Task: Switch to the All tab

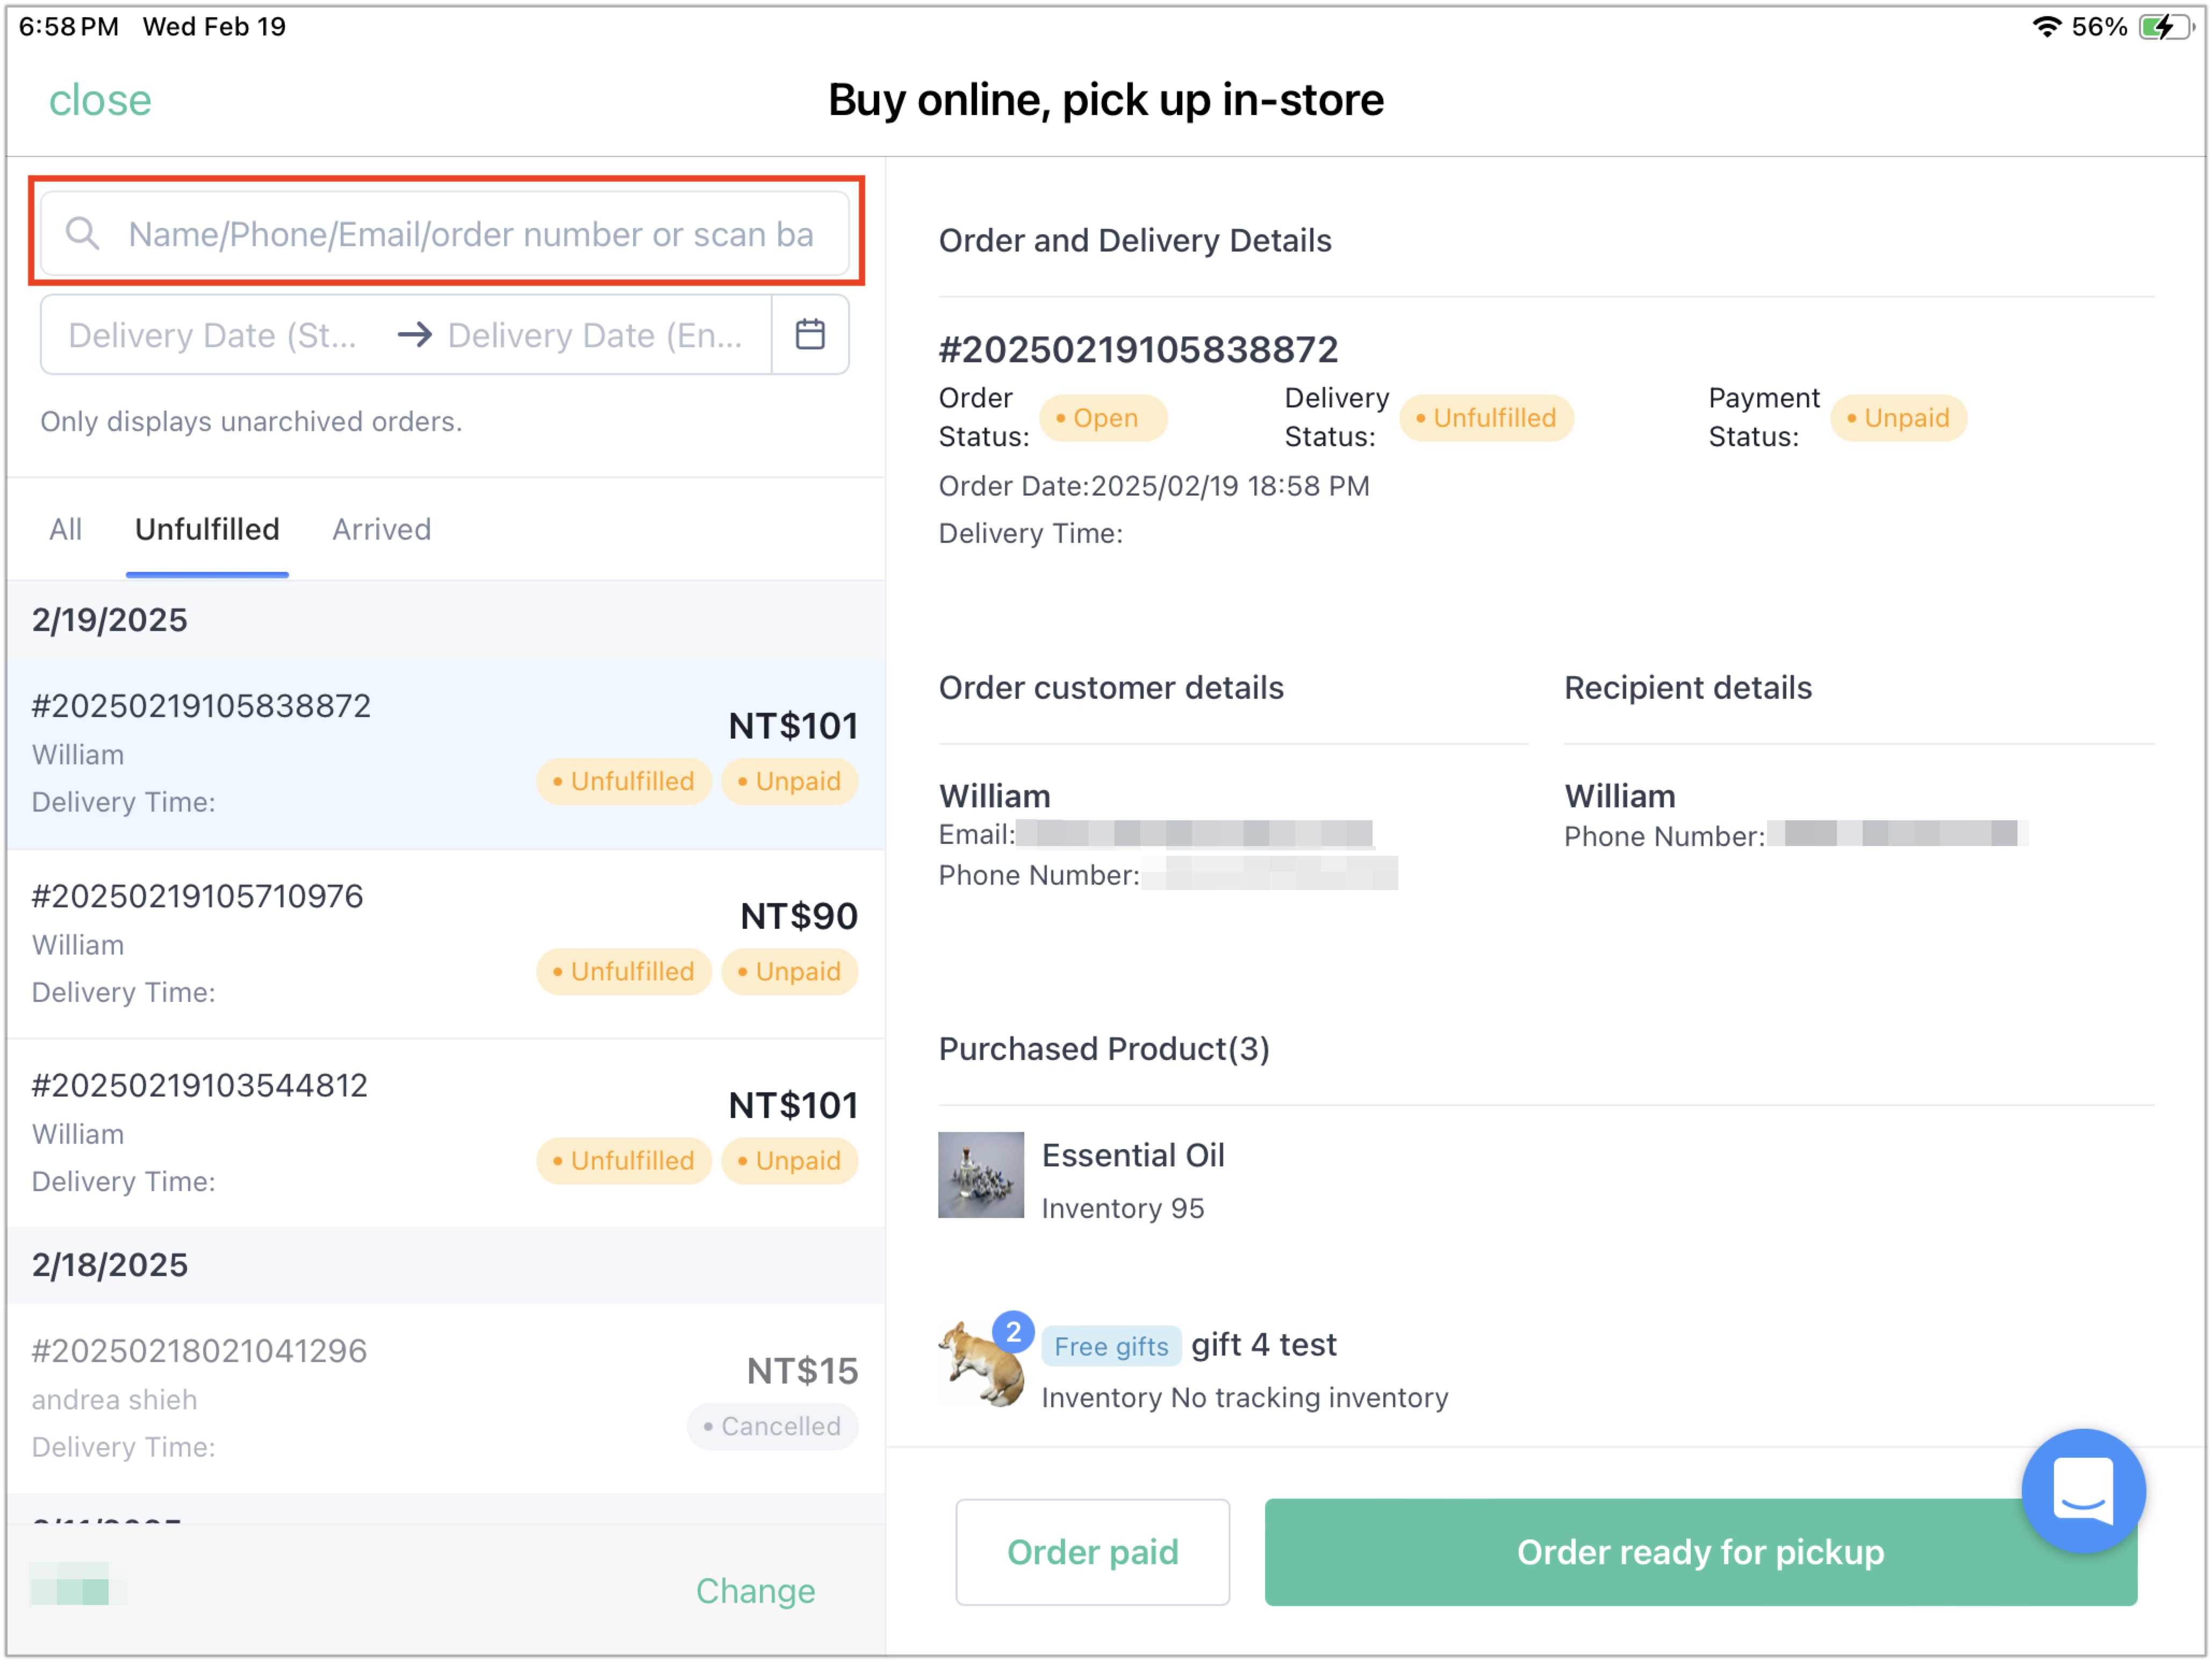Action: pyautogui.click(x=66, y=529)
